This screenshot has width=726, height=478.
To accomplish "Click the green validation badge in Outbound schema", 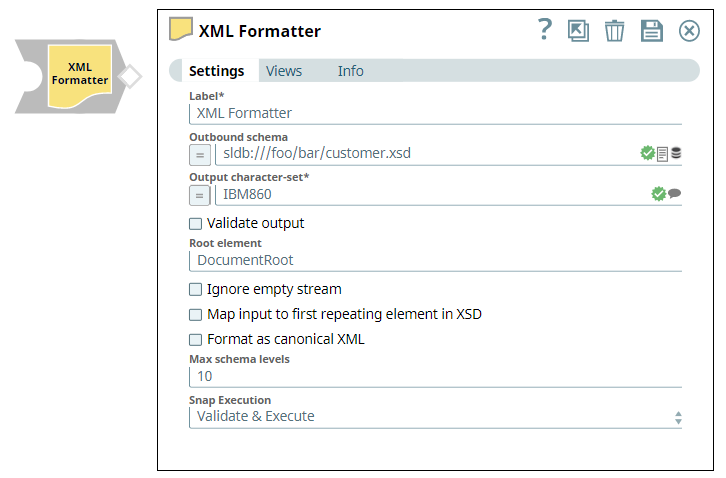I will (648, 153).
